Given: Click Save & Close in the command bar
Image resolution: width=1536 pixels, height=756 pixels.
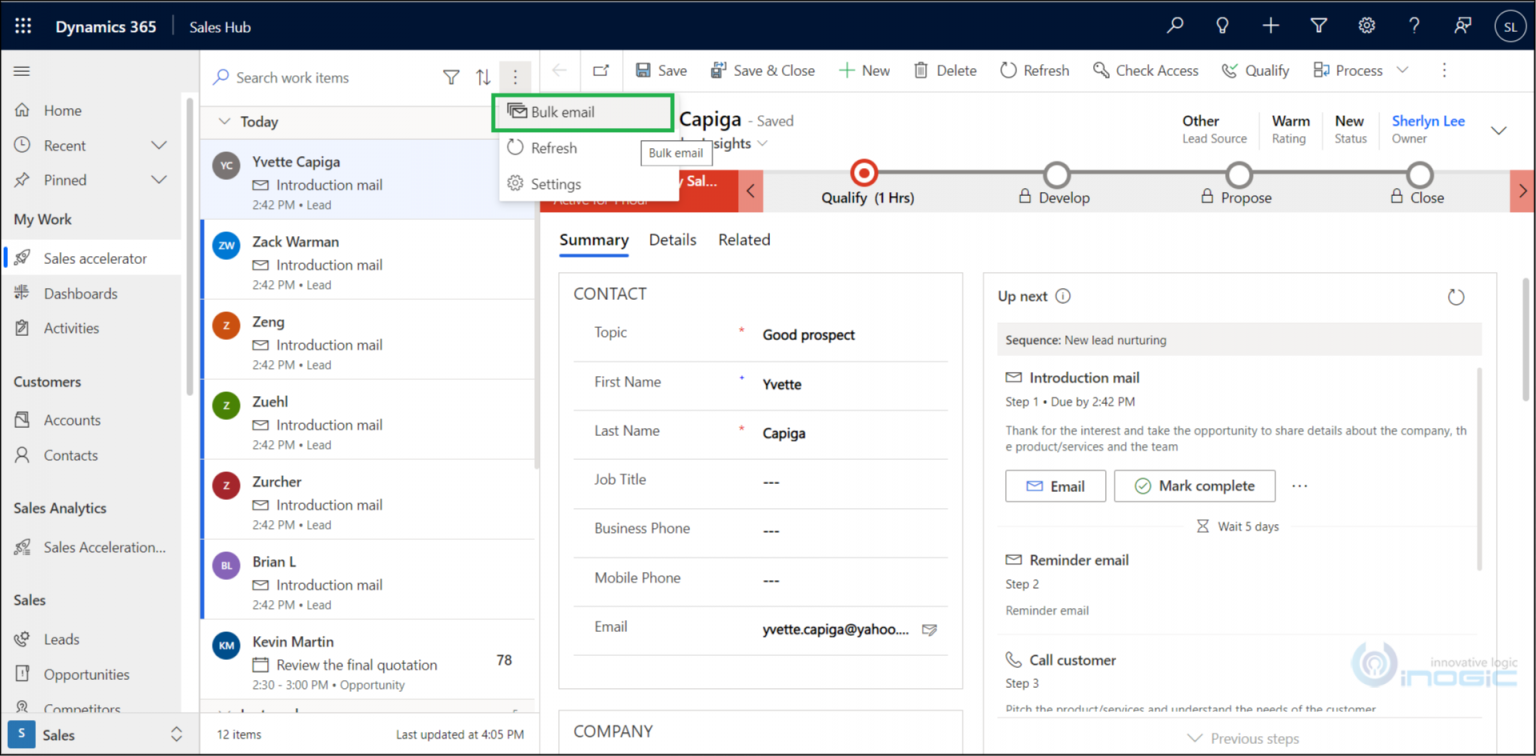Looking at the screenshot, I should pyautogui.click(x=763, y=70).
